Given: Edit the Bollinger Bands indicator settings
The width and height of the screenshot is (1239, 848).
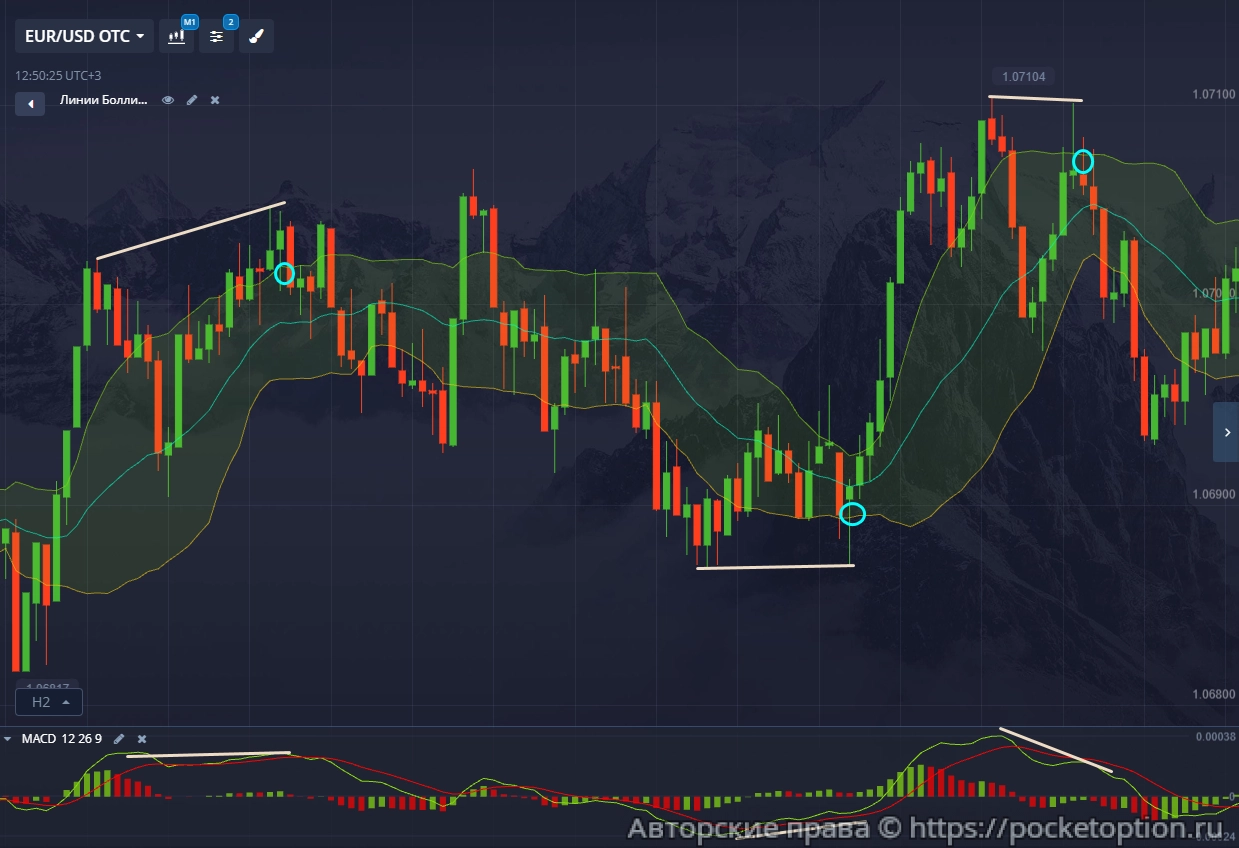Looking at the screenshot, I should (192, 100).
